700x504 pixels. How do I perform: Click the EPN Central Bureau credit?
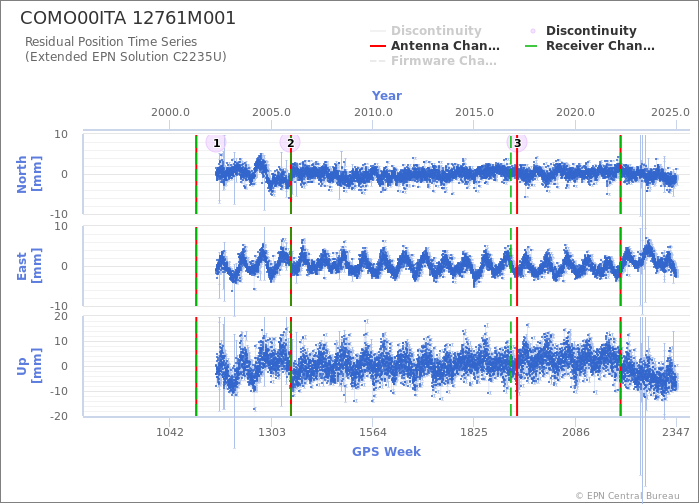pos(627,496)
